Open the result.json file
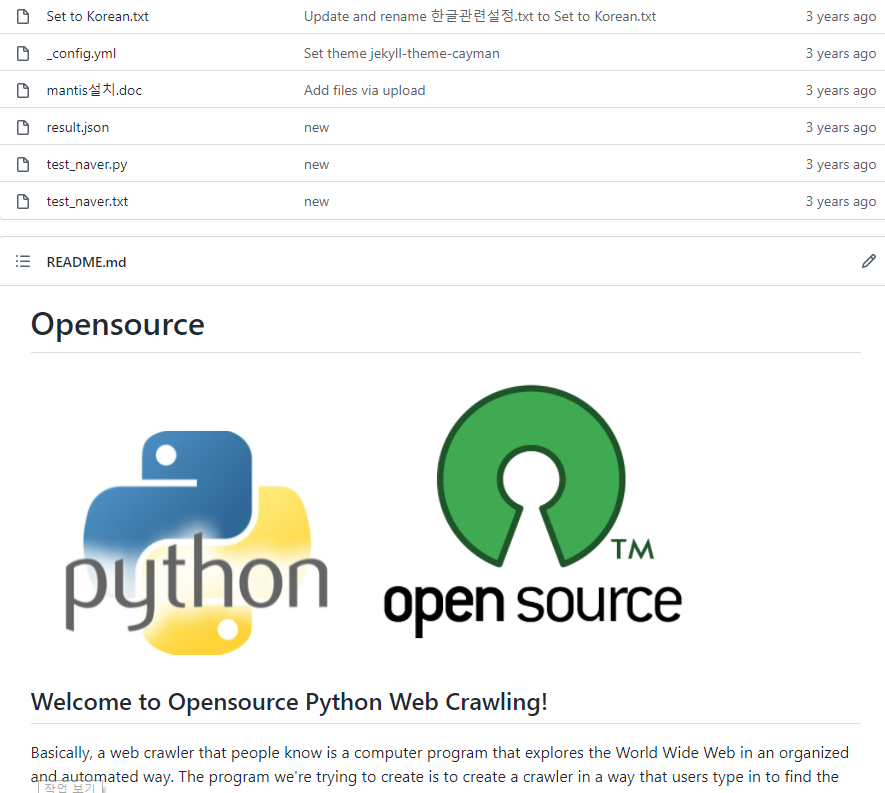This screenshot has width=885, height=793. (78, 128)
